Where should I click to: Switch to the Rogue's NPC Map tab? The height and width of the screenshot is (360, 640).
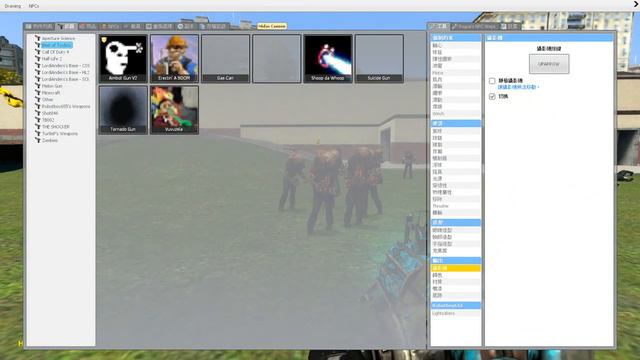pyautogui.click(x=474, y=26)
